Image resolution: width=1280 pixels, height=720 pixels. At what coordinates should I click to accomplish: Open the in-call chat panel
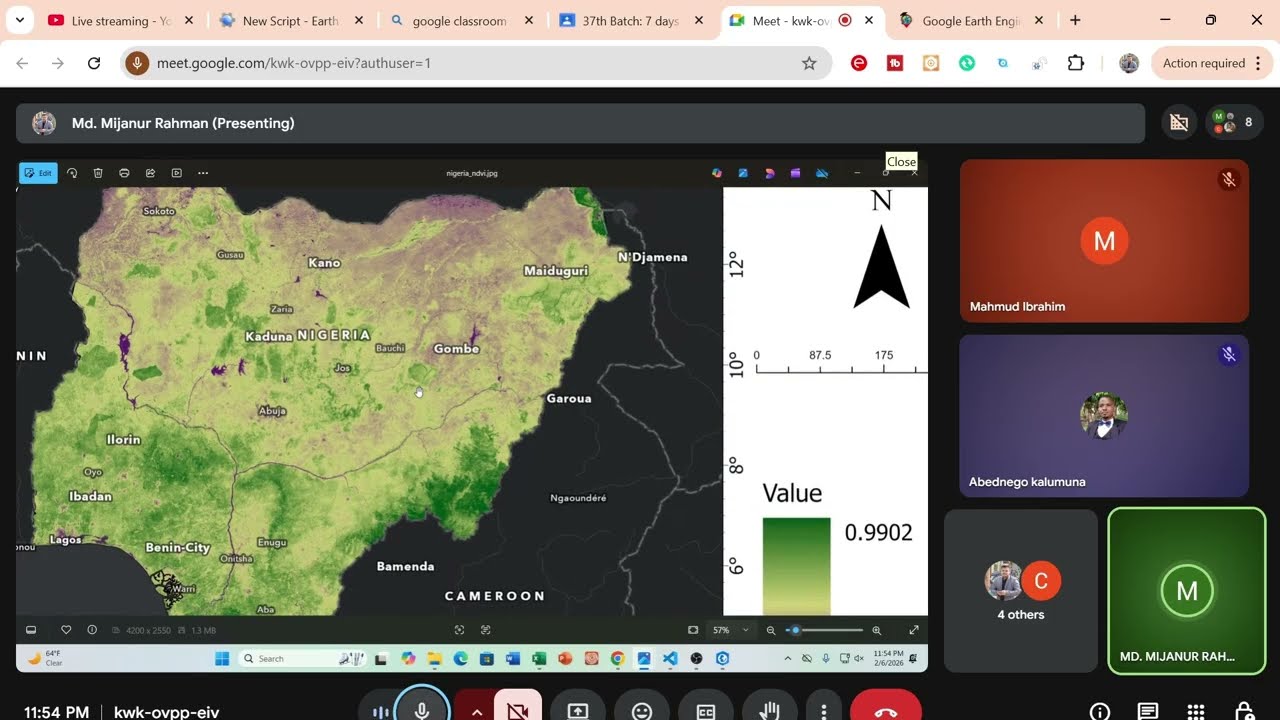(1148, 712)
